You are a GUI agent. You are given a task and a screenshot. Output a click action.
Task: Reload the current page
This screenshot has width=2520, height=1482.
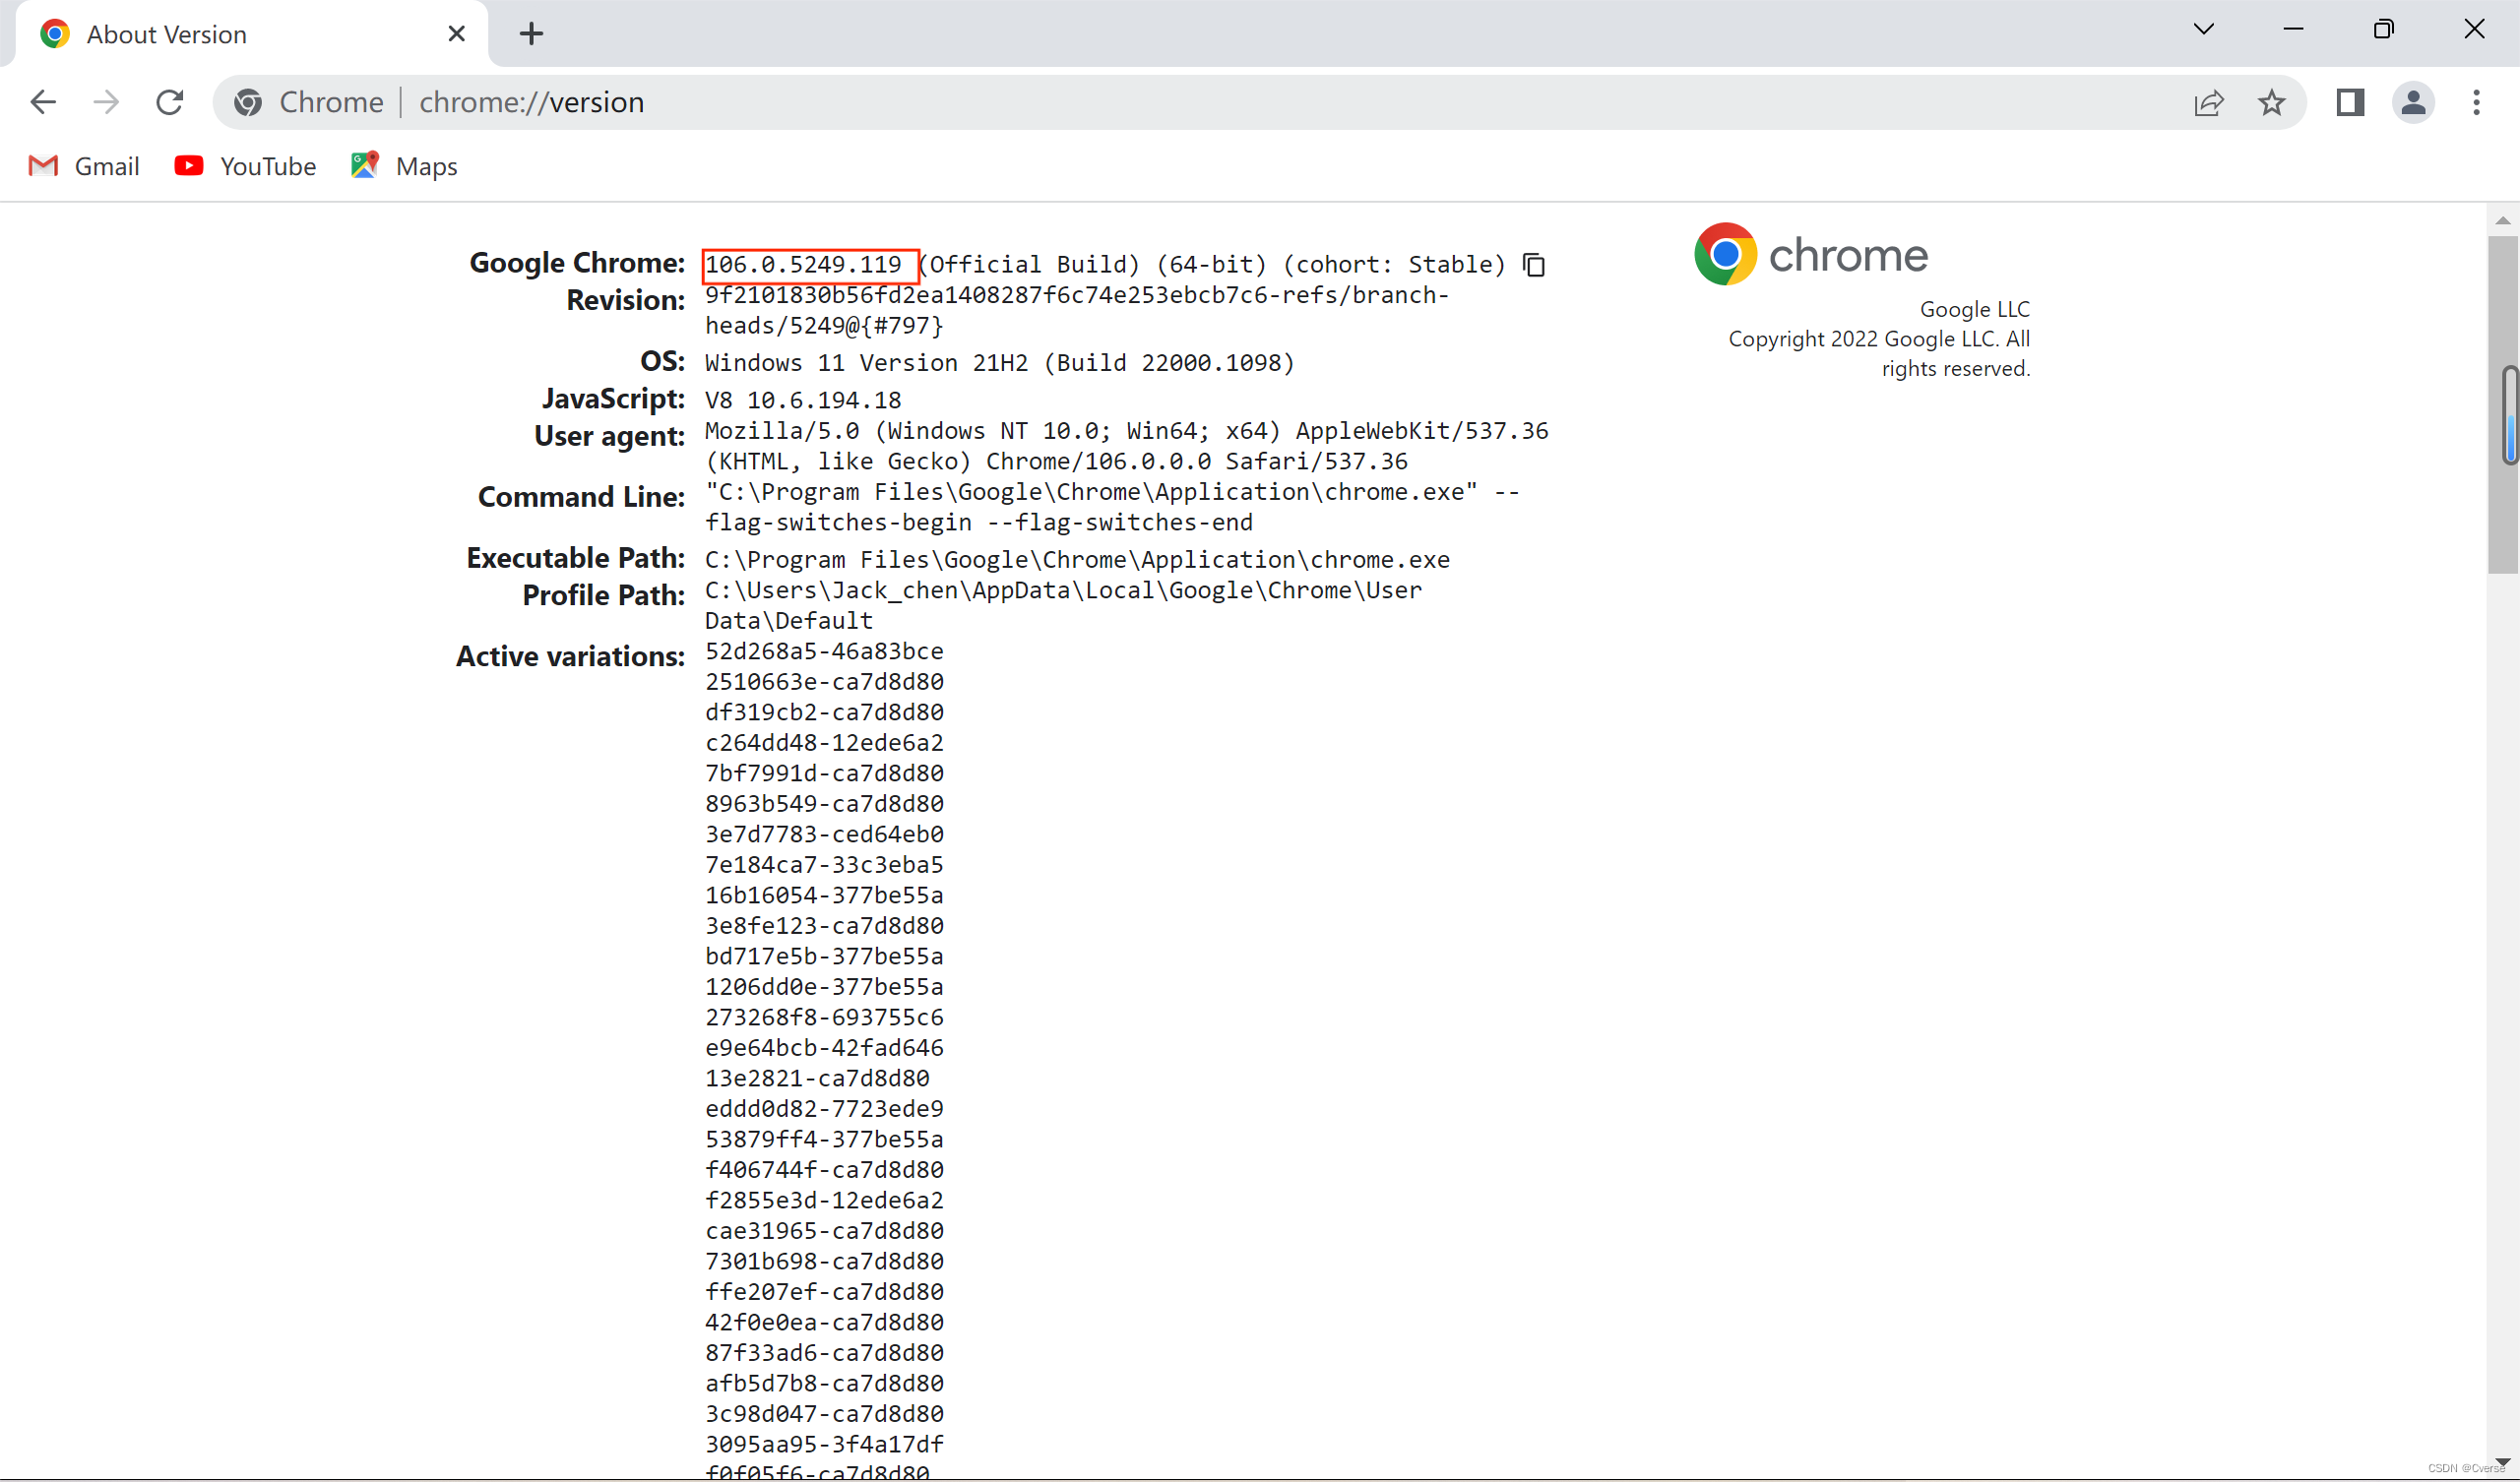coord(170,102)
